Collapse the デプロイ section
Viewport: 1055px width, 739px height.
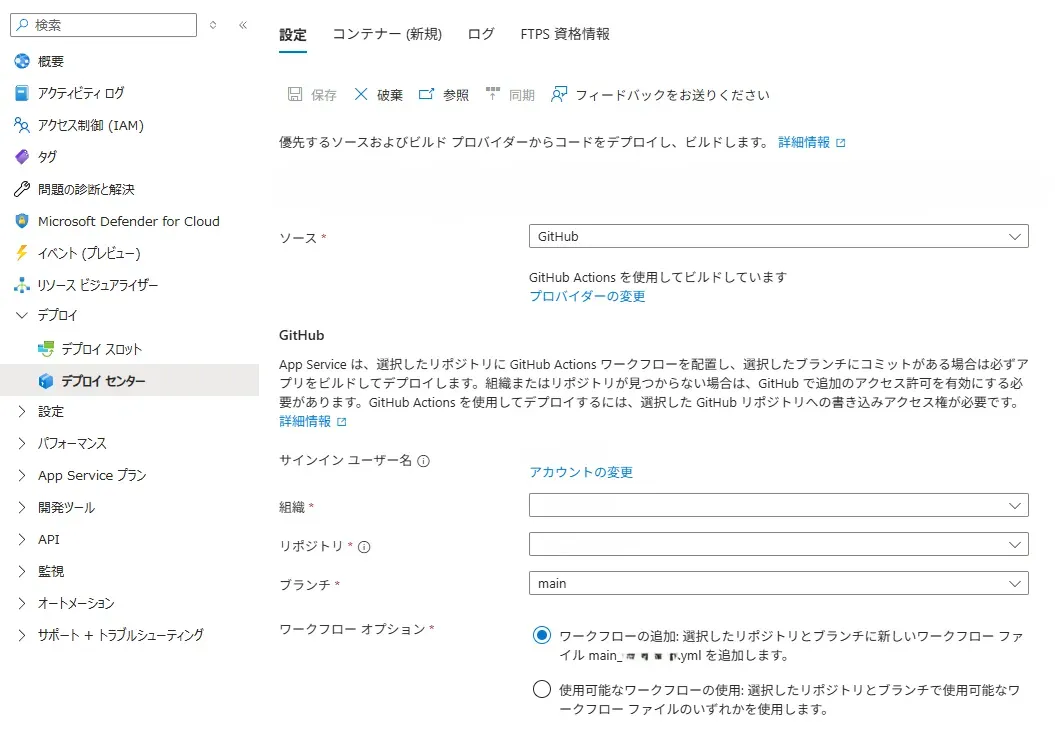coord(22,315)
